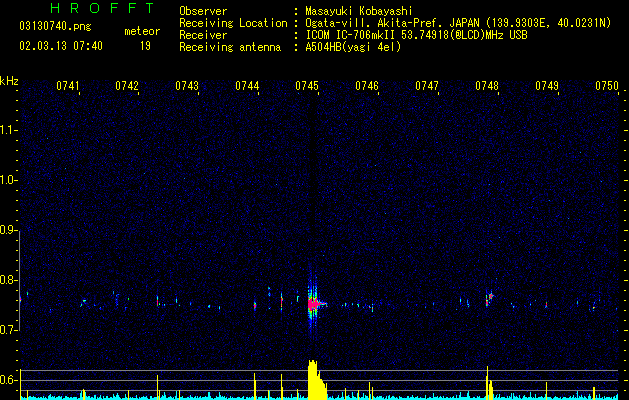This screenshot has width=629, height=400.
Task: Click the 0746 time tick label
Action: coord(367,86)
